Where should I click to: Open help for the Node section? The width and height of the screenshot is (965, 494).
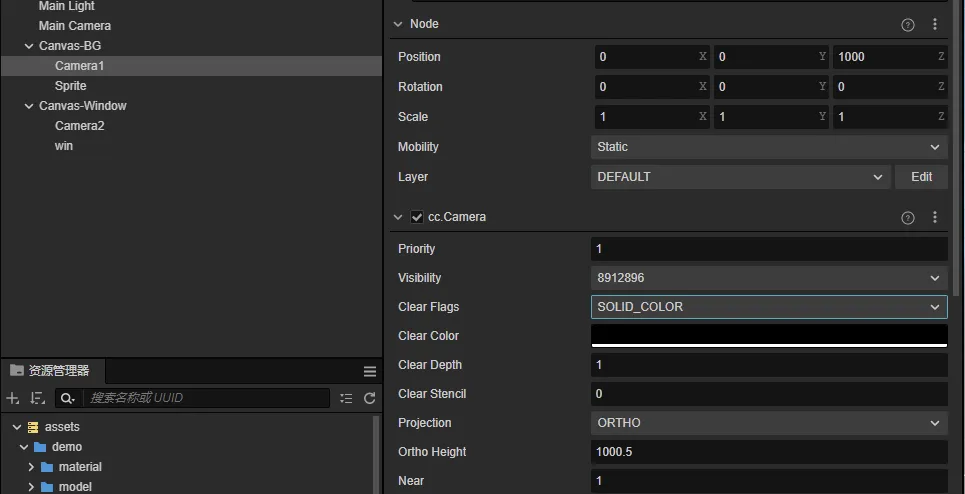(908, 25)
